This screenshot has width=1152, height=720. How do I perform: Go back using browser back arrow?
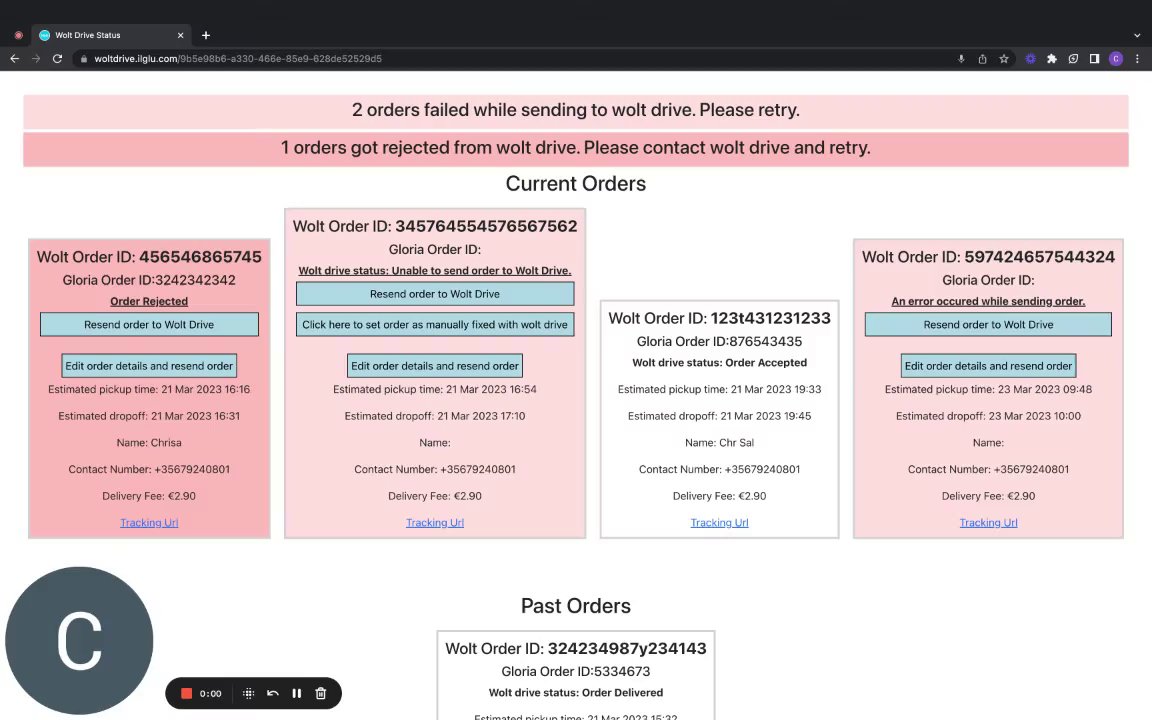click(15, 59)
